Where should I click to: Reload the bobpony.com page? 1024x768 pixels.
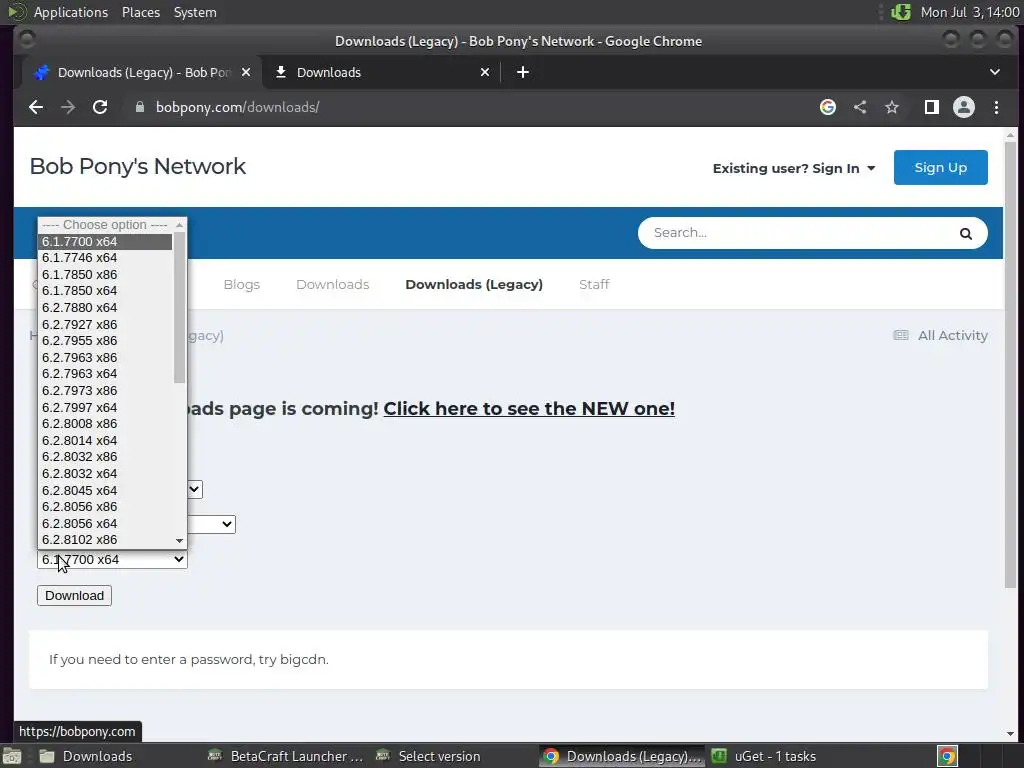point(100,107)
